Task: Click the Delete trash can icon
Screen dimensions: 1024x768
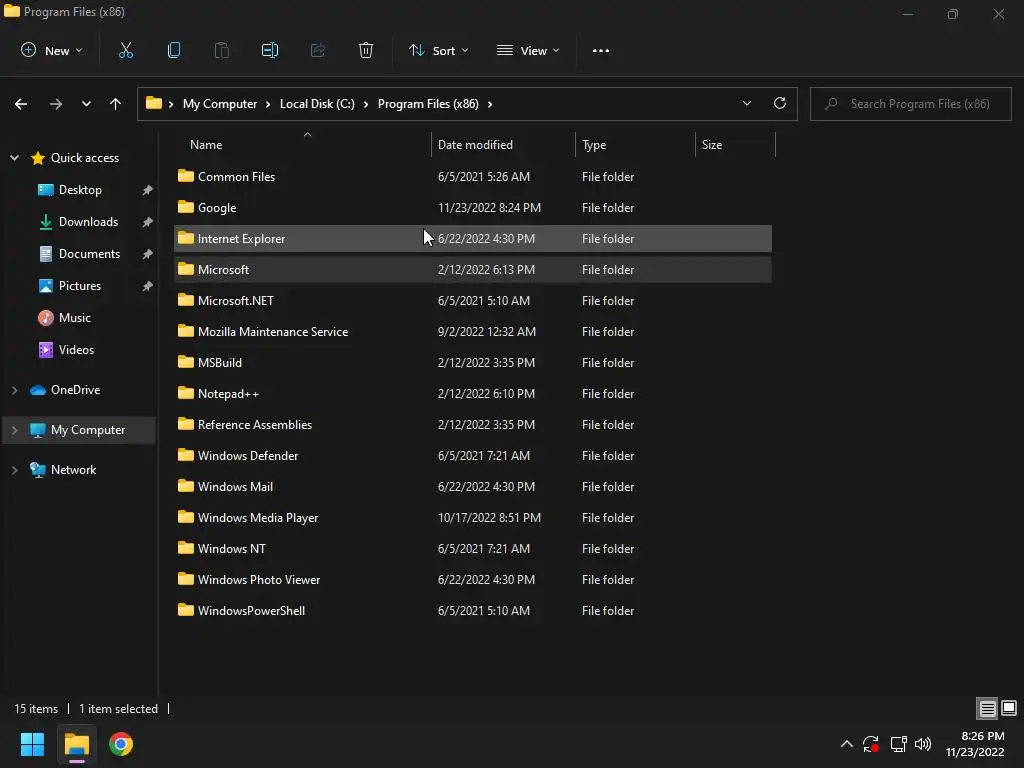Action: coord(366,50)
